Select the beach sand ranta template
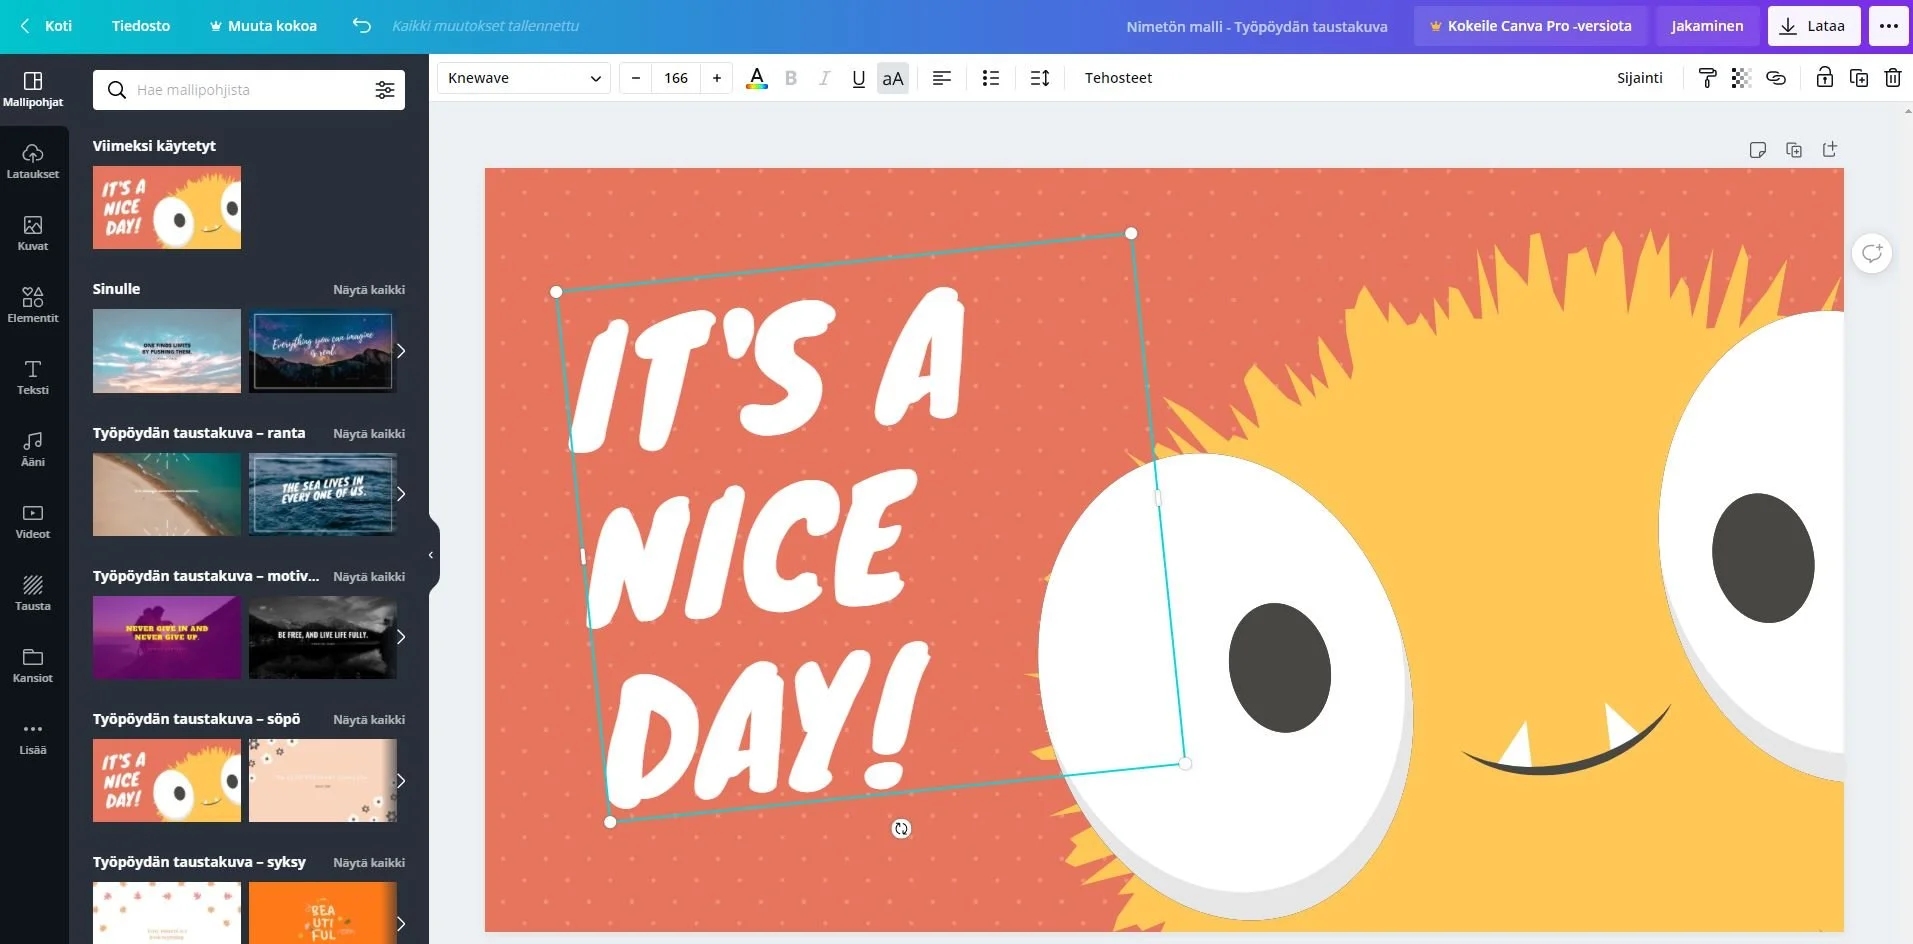This screenshot has height=944, width=1913. 167,494
